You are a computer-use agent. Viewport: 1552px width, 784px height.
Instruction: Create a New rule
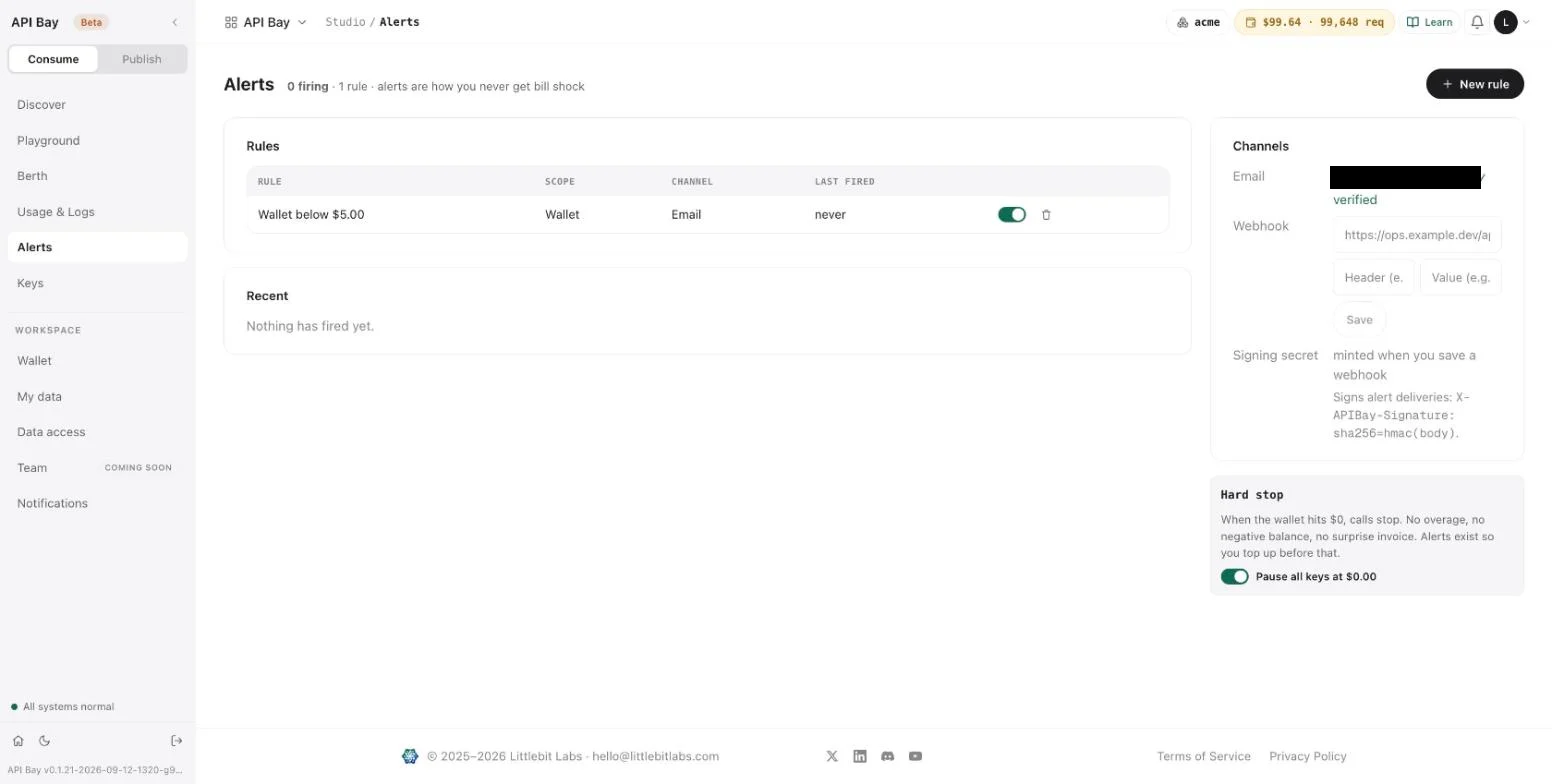point(1475,84)
